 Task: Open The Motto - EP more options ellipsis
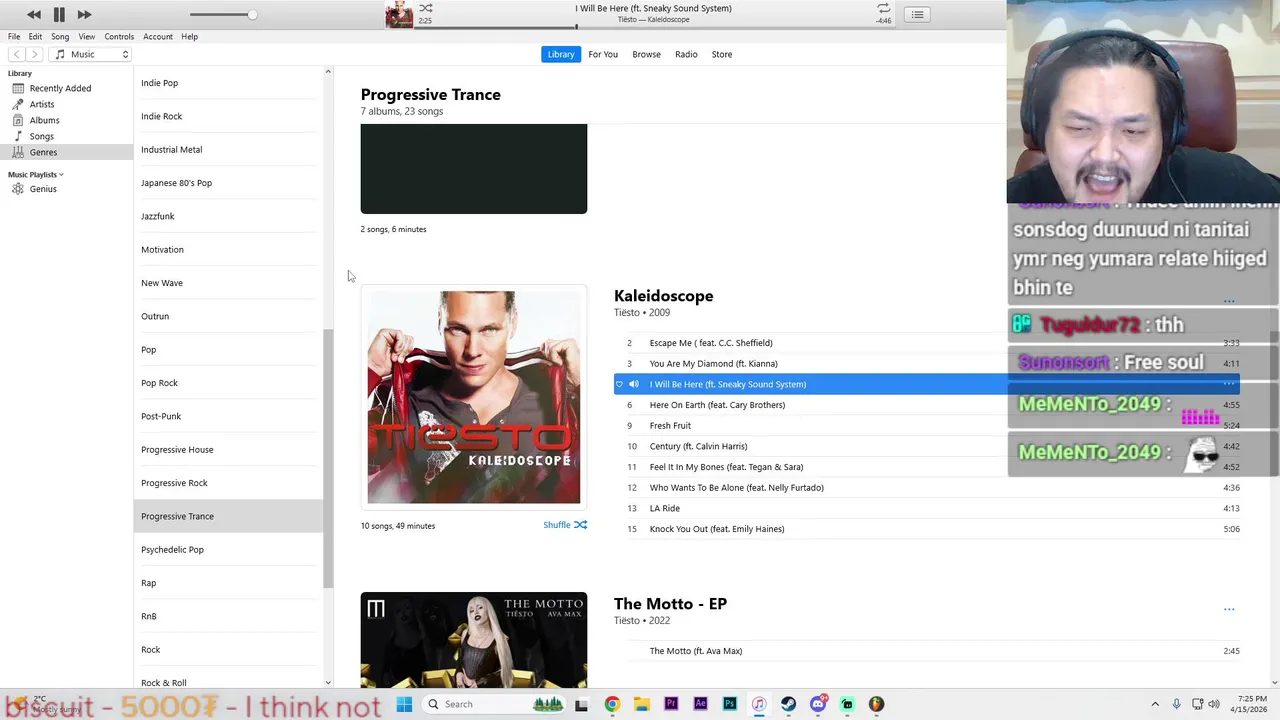click(x=1229, y=609)
